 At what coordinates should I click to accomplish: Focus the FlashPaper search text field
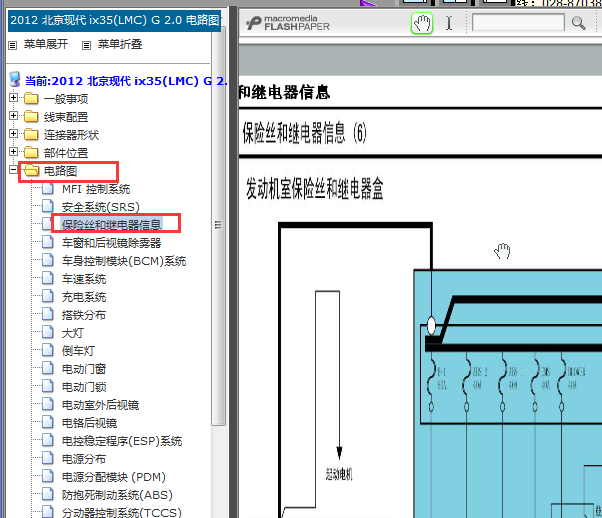pyautogui.click(x=518, y=23)
